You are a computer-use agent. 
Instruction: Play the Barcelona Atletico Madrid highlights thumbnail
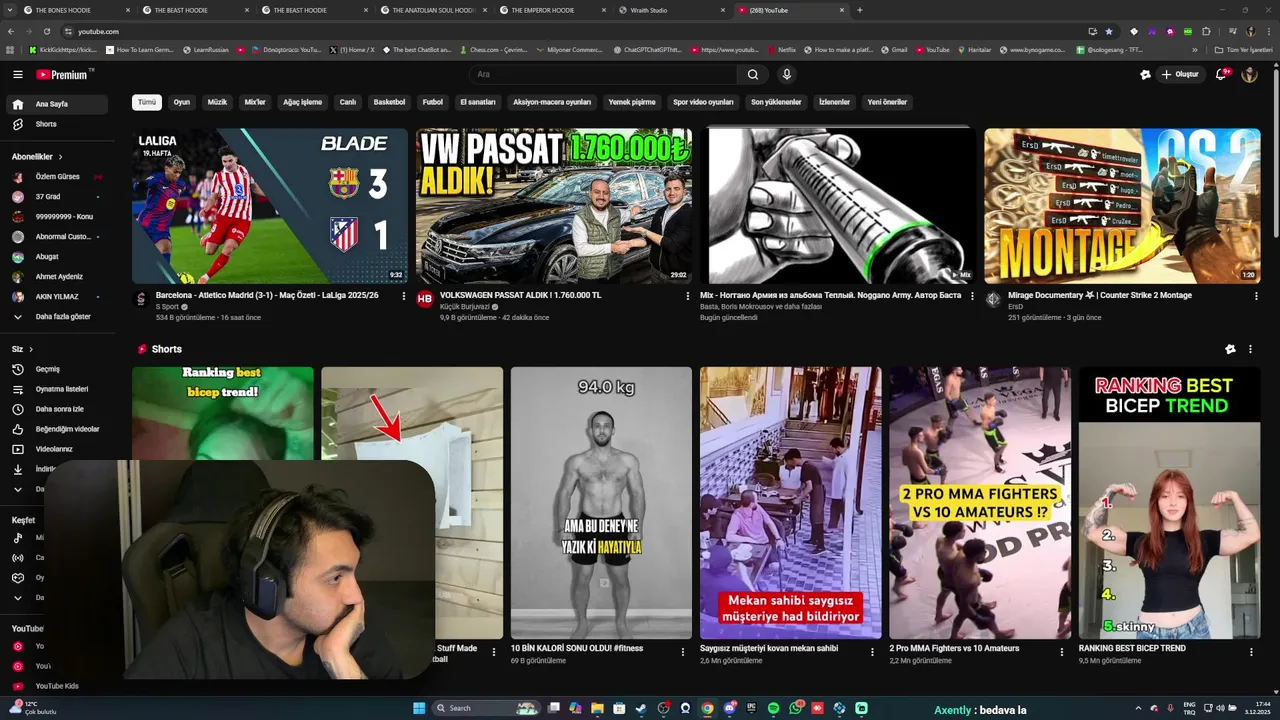click(x=270, y=206)
